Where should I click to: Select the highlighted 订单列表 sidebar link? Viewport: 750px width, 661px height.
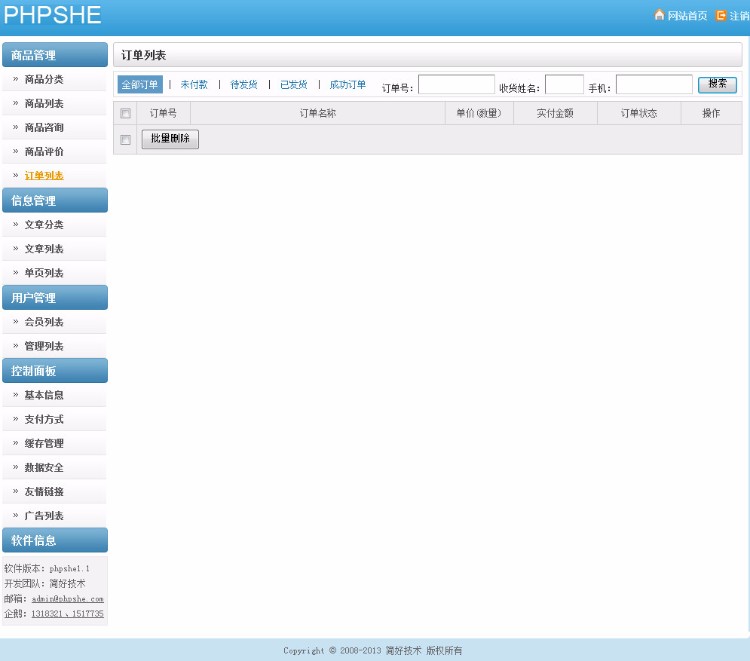click(44, 176)
